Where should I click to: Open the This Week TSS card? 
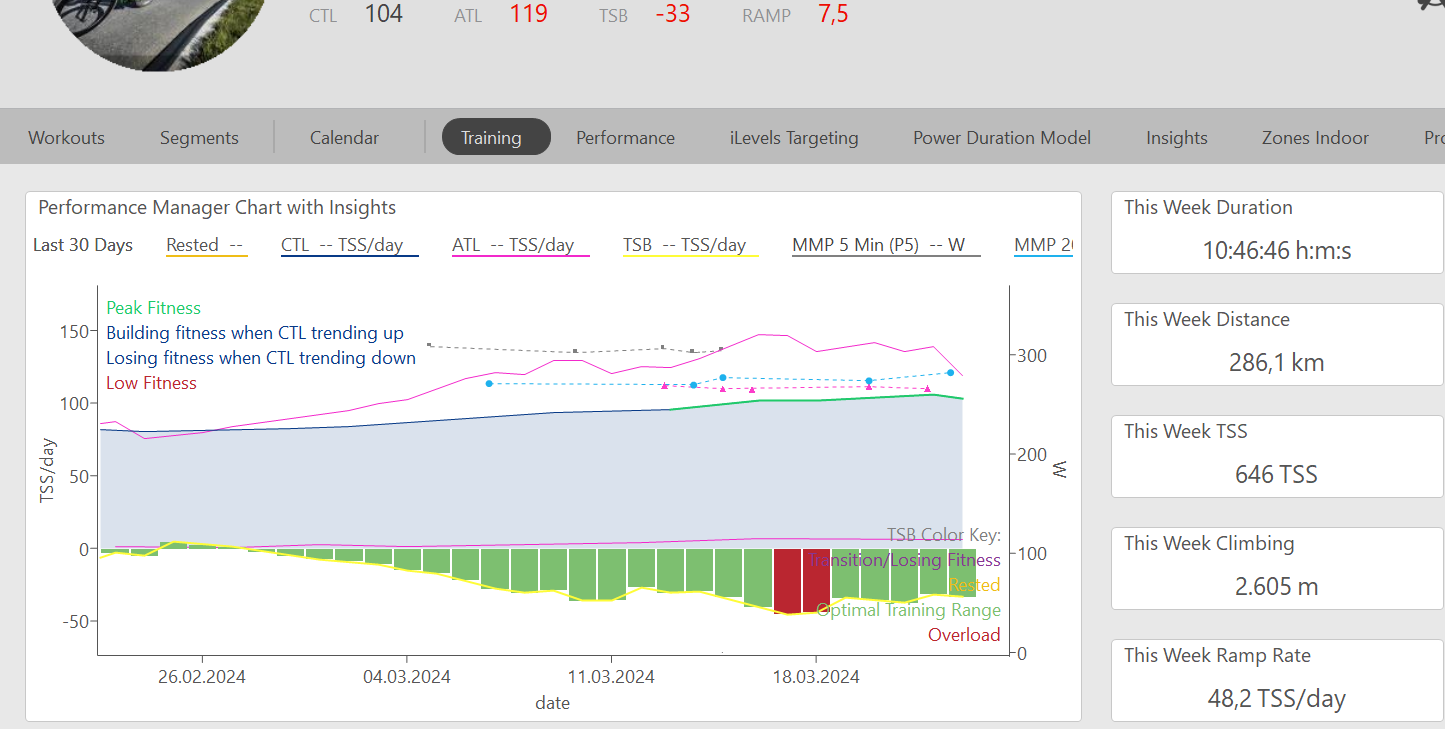1276,457
